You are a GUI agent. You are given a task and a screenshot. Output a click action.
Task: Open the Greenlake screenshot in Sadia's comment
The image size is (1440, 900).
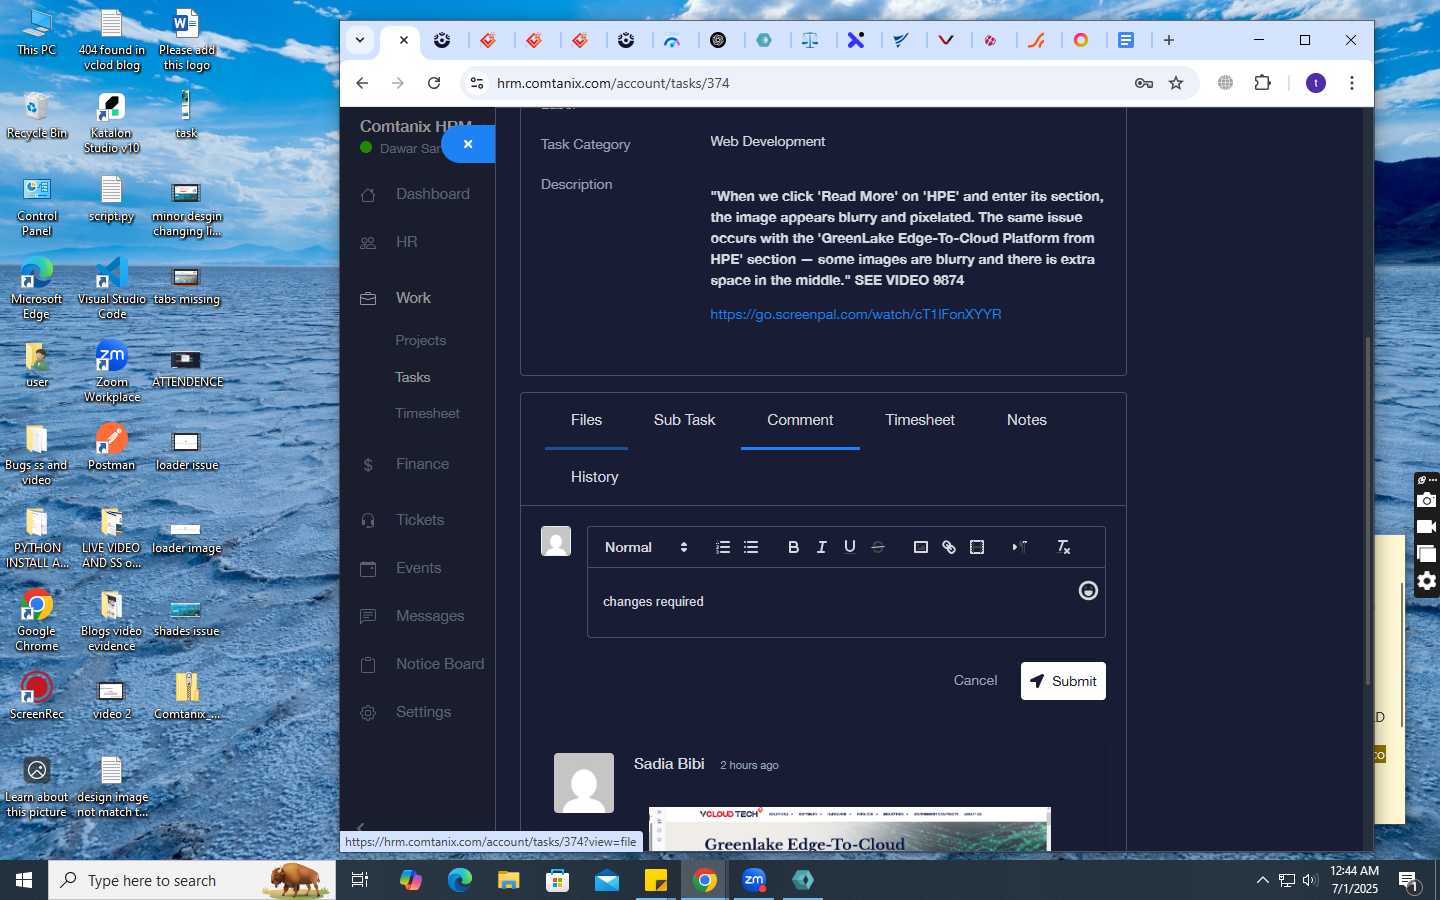click(850, 829)
